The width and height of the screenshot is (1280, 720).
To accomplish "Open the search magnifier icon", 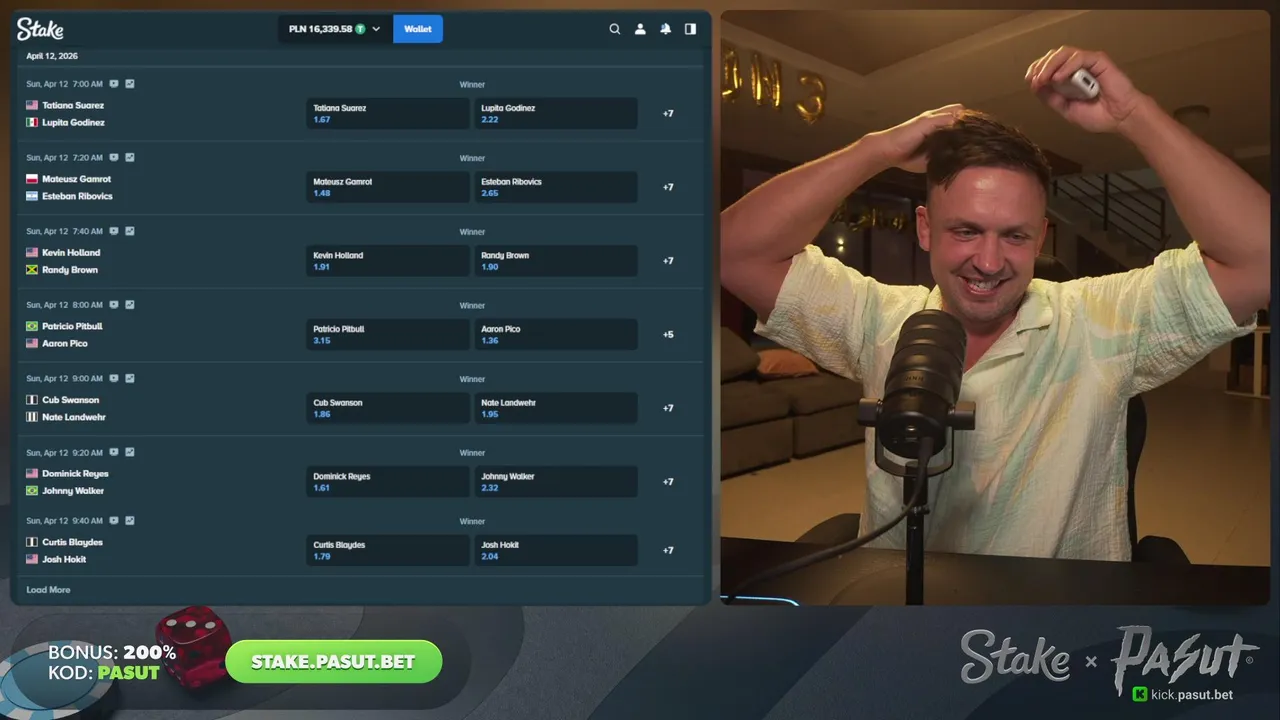I will pyautogui.click(x=615, y=29).
